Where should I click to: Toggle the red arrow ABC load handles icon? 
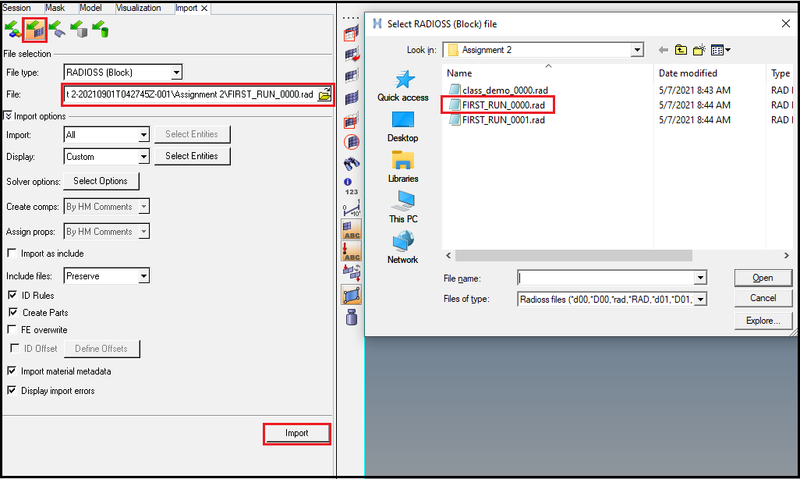[351, 251]
